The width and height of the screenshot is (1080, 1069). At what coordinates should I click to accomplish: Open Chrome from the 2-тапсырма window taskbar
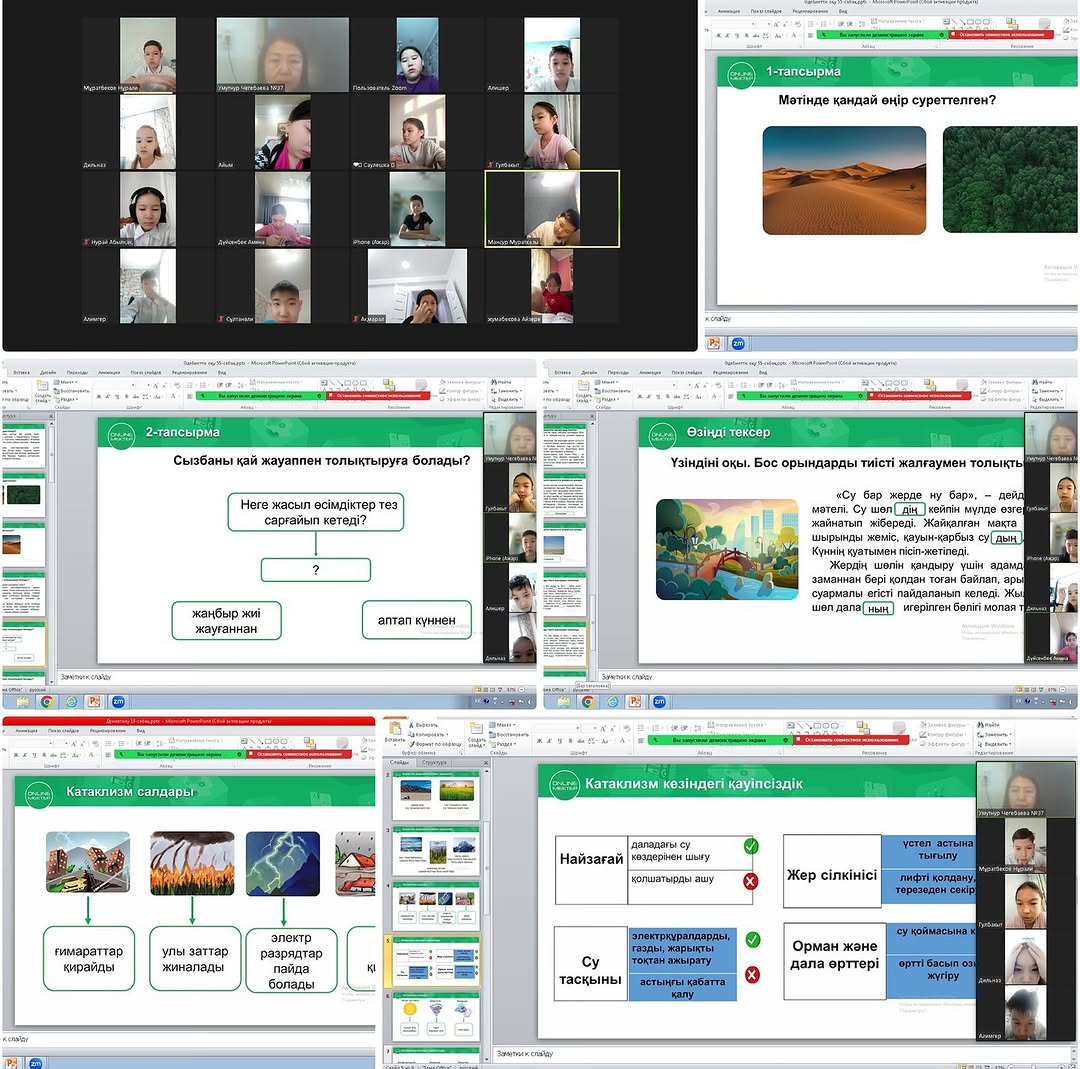pyautogui.click(x=47, y=702)
